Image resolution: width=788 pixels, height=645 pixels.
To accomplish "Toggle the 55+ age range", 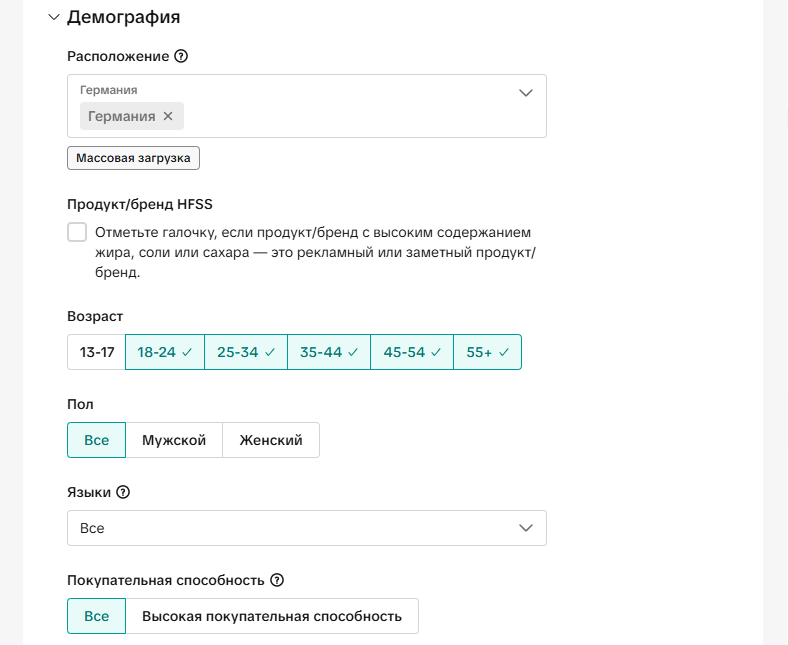I will click(487, 352).
